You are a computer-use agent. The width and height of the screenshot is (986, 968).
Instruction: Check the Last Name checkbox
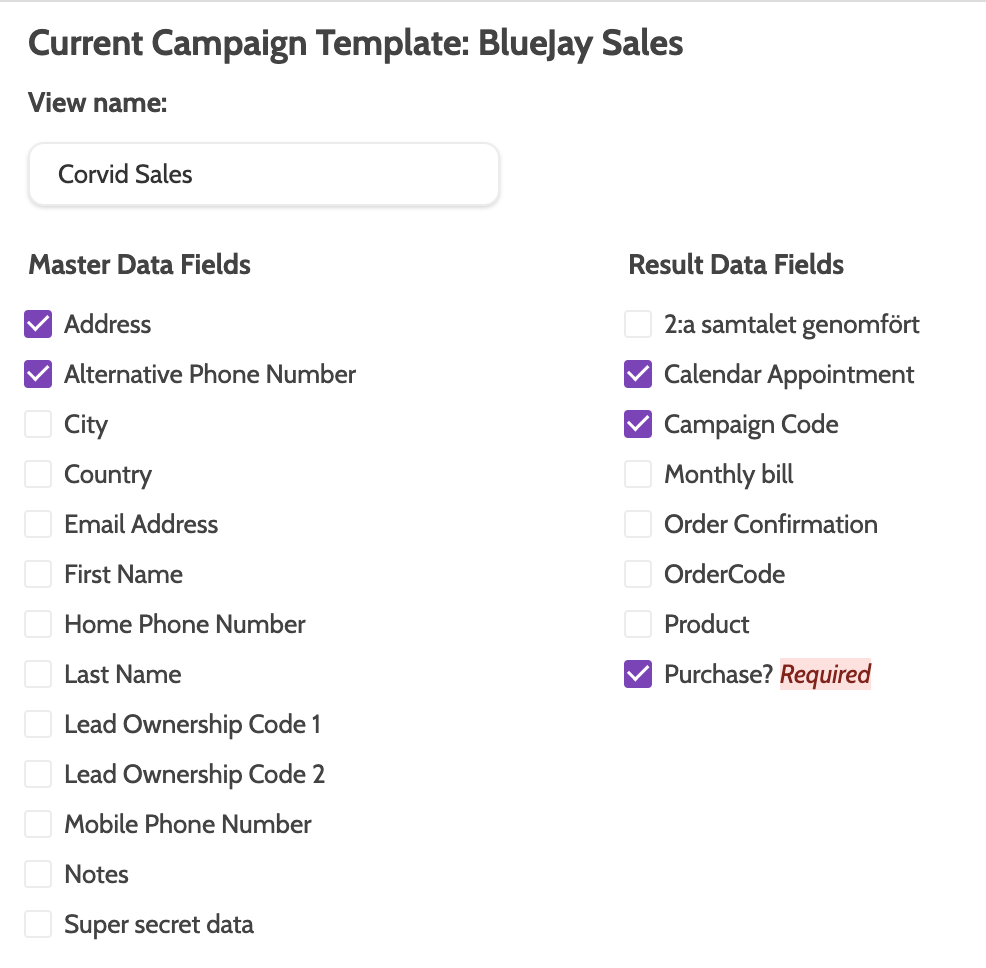point(38,674)
